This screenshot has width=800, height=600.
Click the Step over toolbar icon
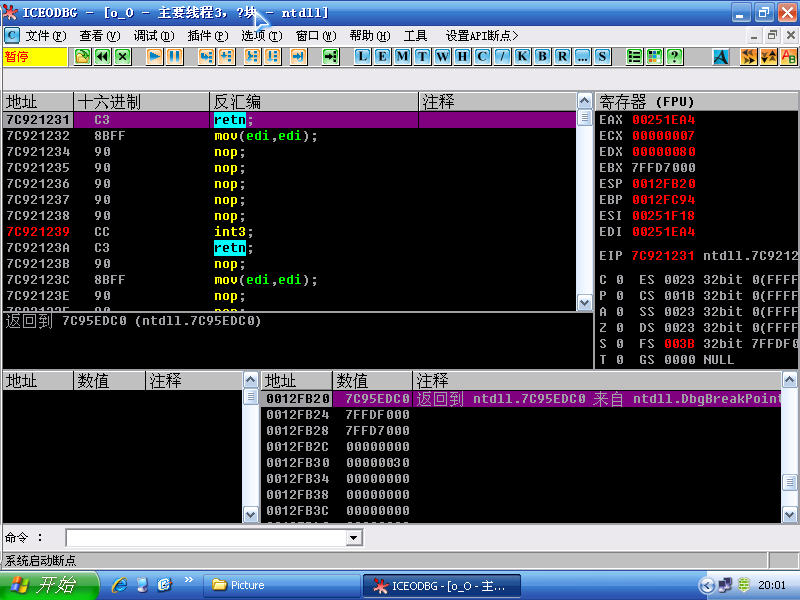pos(226,56)
